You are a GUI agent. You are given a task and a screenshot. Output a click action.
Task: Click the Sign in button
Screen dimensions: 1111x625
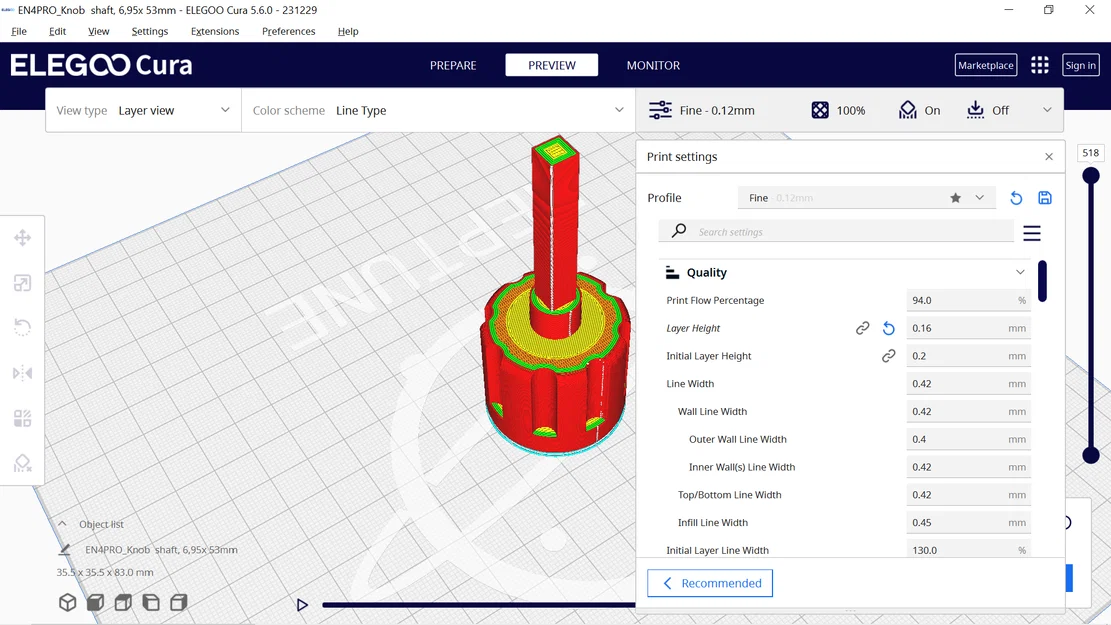click(1081, 65)
